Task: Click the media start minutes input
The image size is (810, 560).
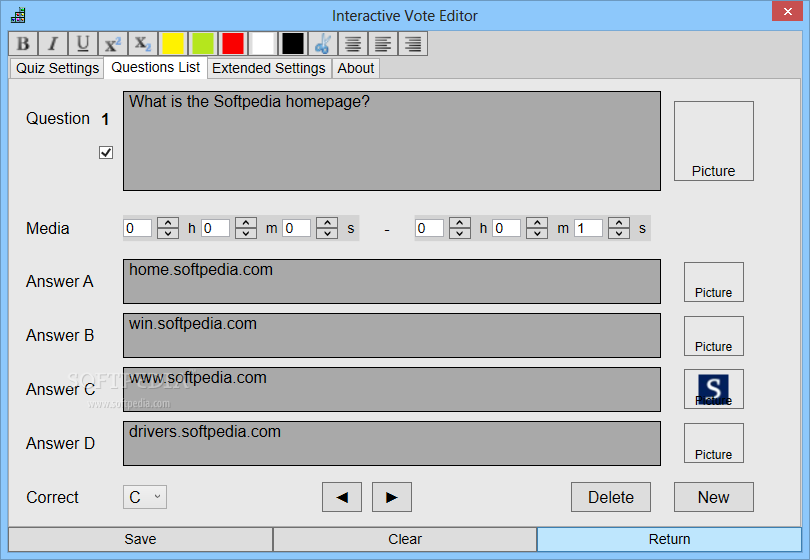Action: click(215, 228)
